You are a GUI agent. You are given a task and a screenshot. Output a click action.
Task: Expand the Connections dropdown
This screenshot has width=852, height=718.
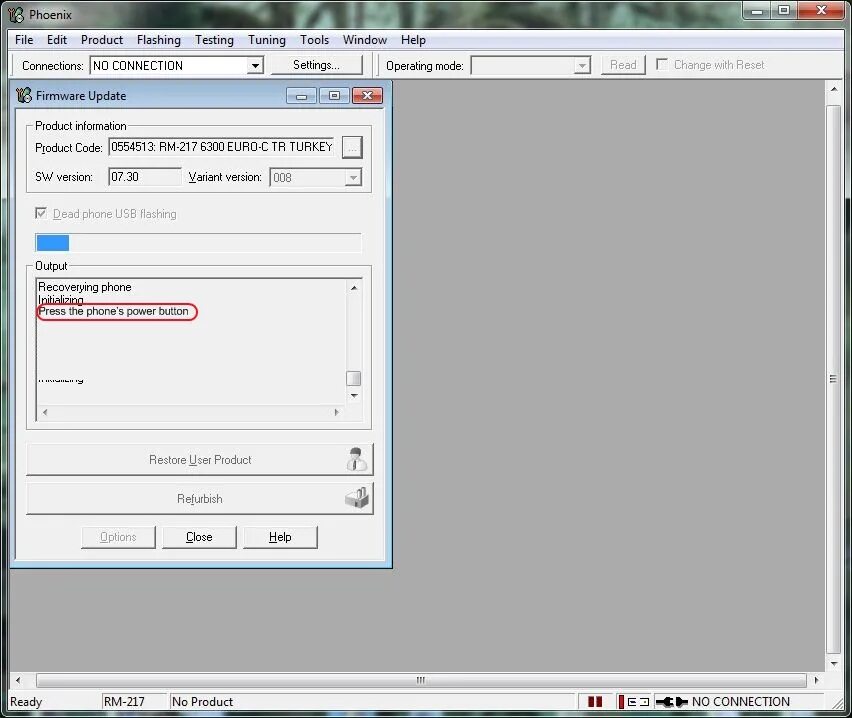[x=255, y=66]
